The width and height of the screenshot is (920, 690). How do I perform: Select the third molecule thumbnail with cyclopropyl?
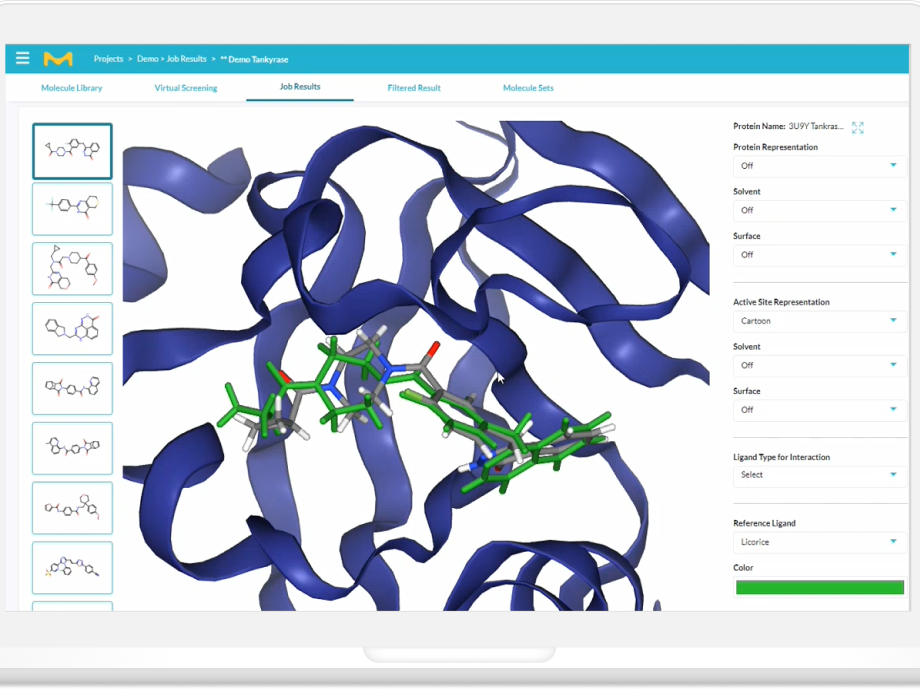coord(72,269)
